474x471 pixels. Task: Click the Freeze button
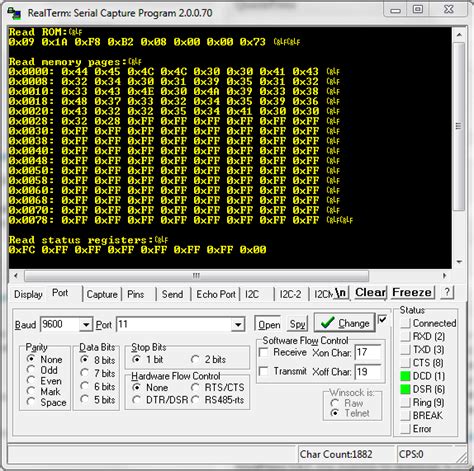412,293
